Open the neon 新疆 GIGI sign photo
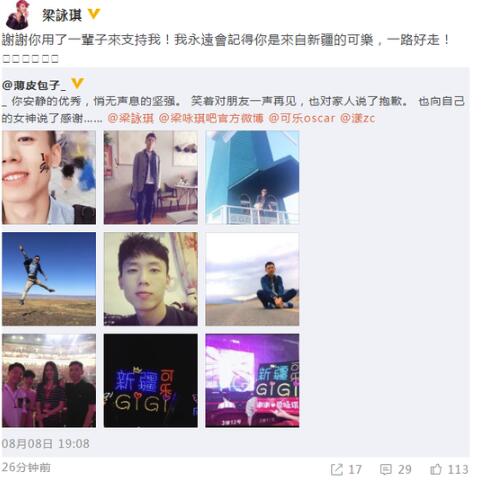The image size is (489, 484). click(x=151, y=381)
